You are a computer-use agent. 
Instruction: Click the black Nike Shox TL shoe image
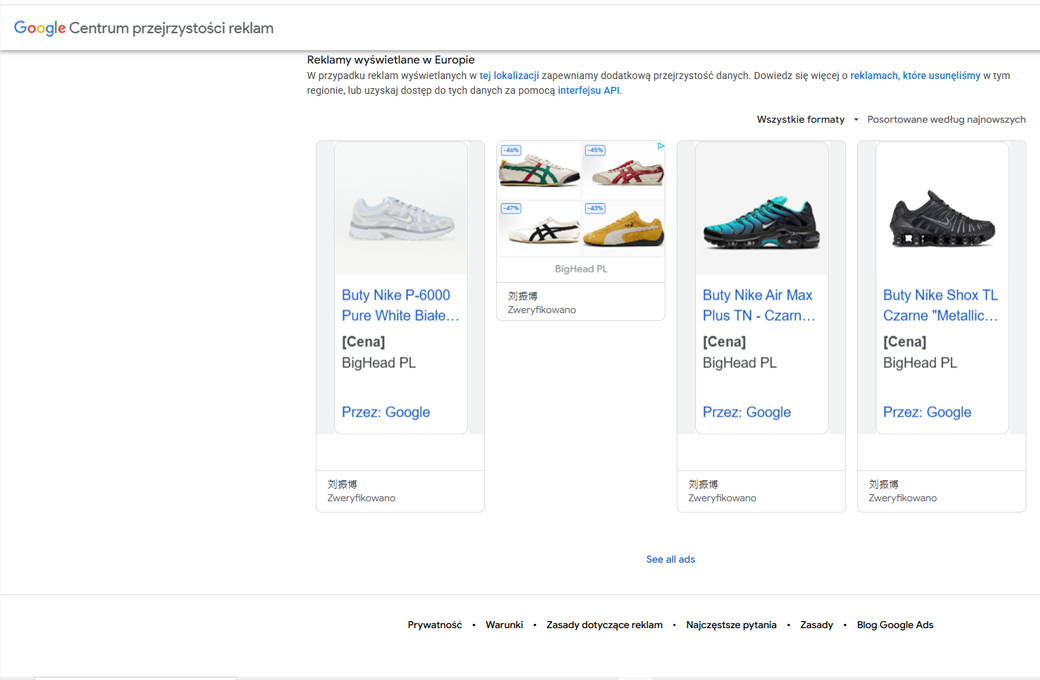point(942,219)
